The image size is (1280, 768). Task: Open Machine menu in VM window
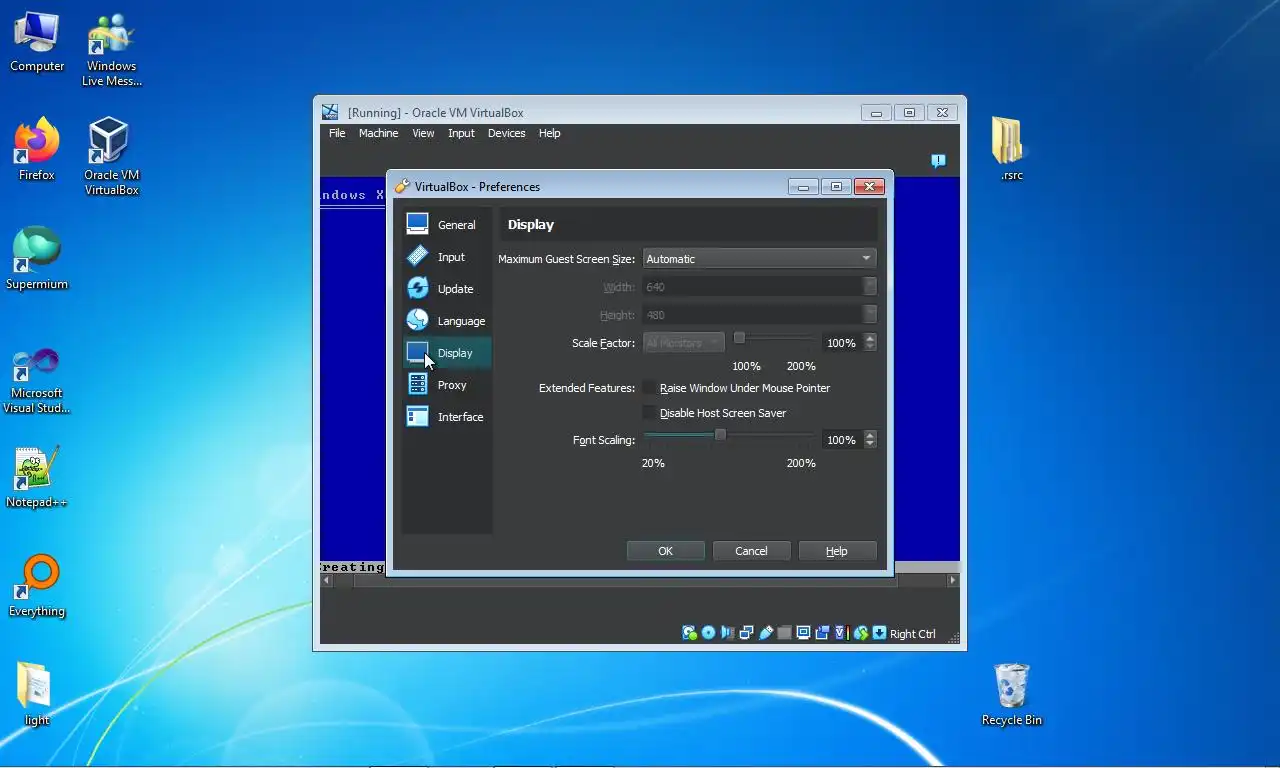pyautogui.click(x=378, y=133)
